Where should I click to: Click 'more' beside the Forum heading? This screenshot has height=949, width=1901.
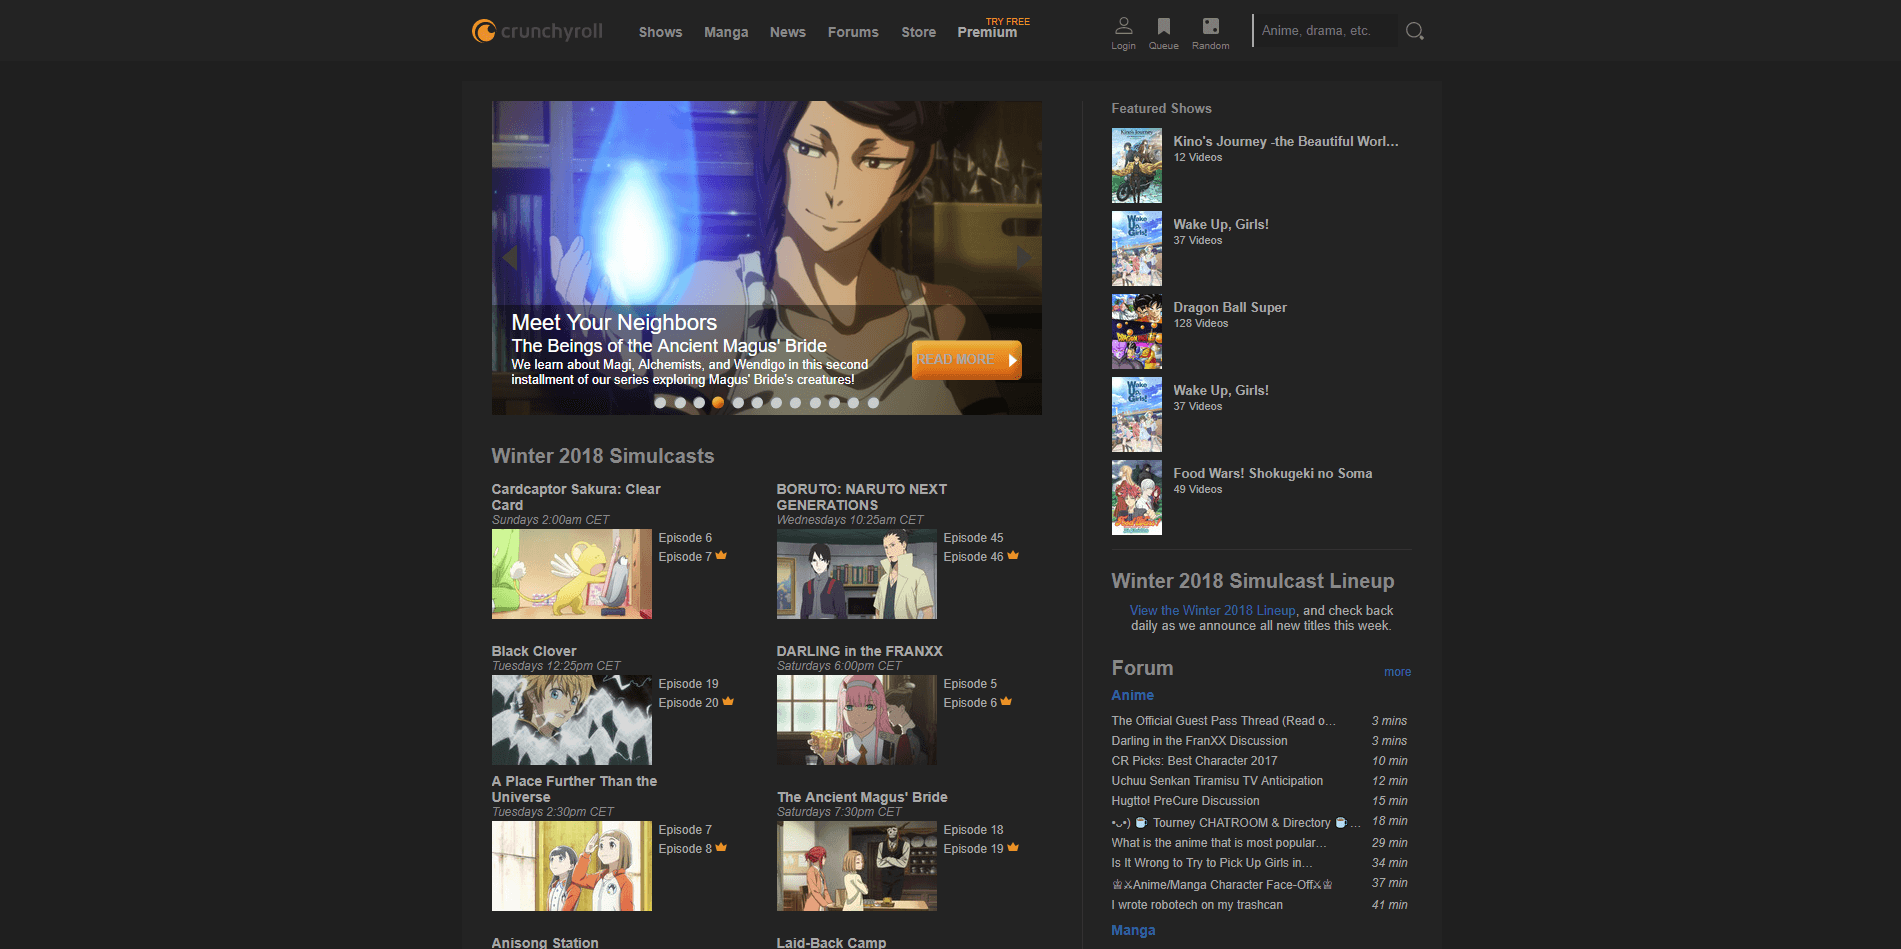click(x=1397, y=671)
